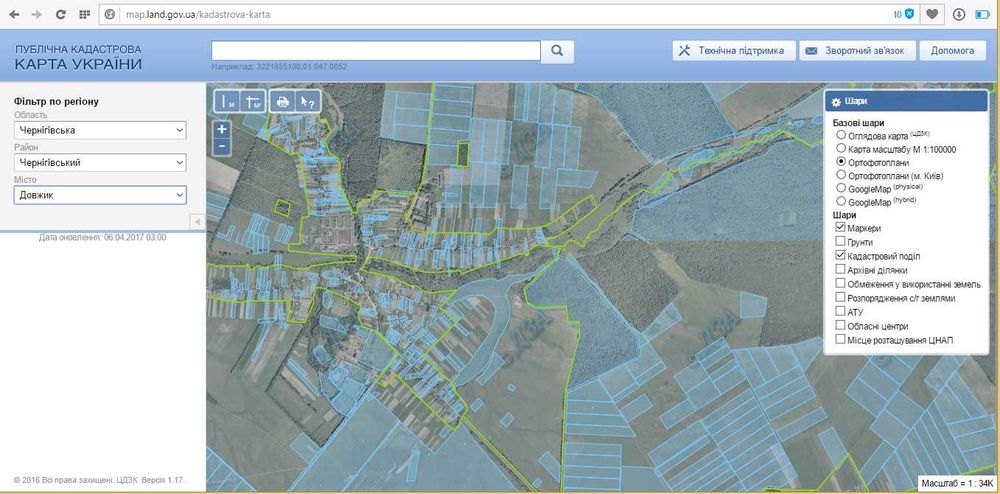
Task: Add page to bookmarks heart icon
Action: (932, 14)
